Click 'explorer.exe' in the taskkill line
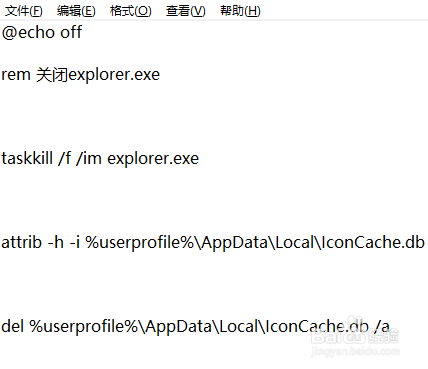The image size is (428, 369). 153,159
